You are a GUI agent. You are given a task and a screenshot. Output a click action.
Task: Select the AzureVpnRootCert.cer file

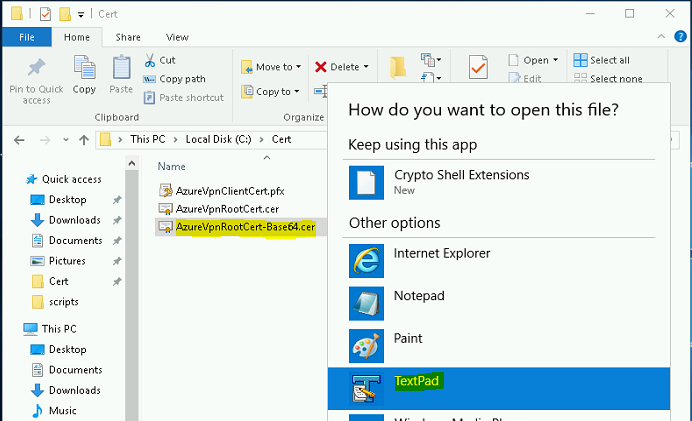pyautogui.click(x=219, y=209)
